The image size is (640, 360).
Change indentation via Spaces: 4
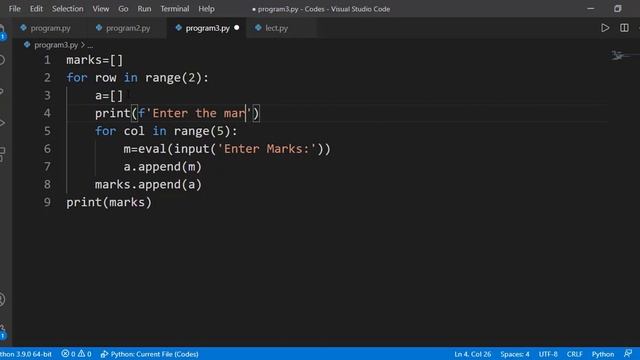point(515,354)
